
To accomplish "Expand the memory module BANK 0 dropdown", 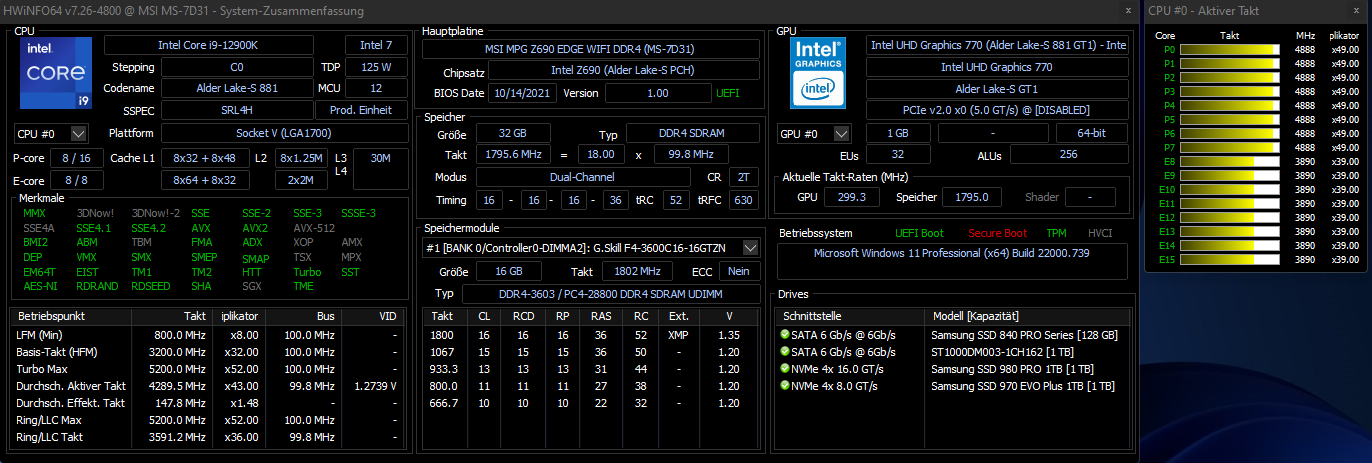I will (x=751, y=247).
